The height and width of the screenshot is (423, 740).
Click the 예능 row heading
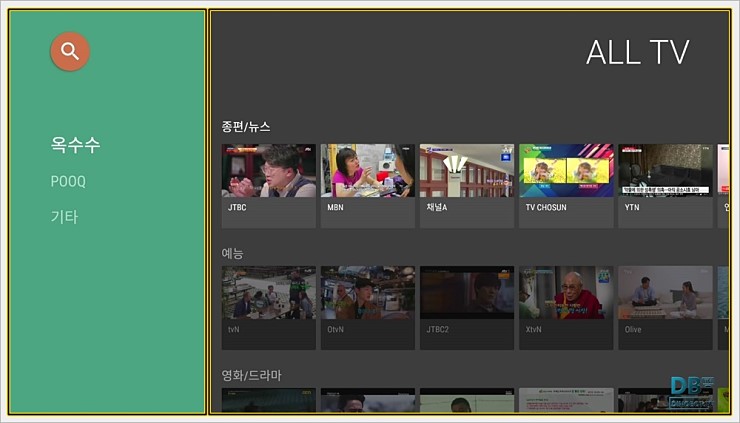click(233, 254)
